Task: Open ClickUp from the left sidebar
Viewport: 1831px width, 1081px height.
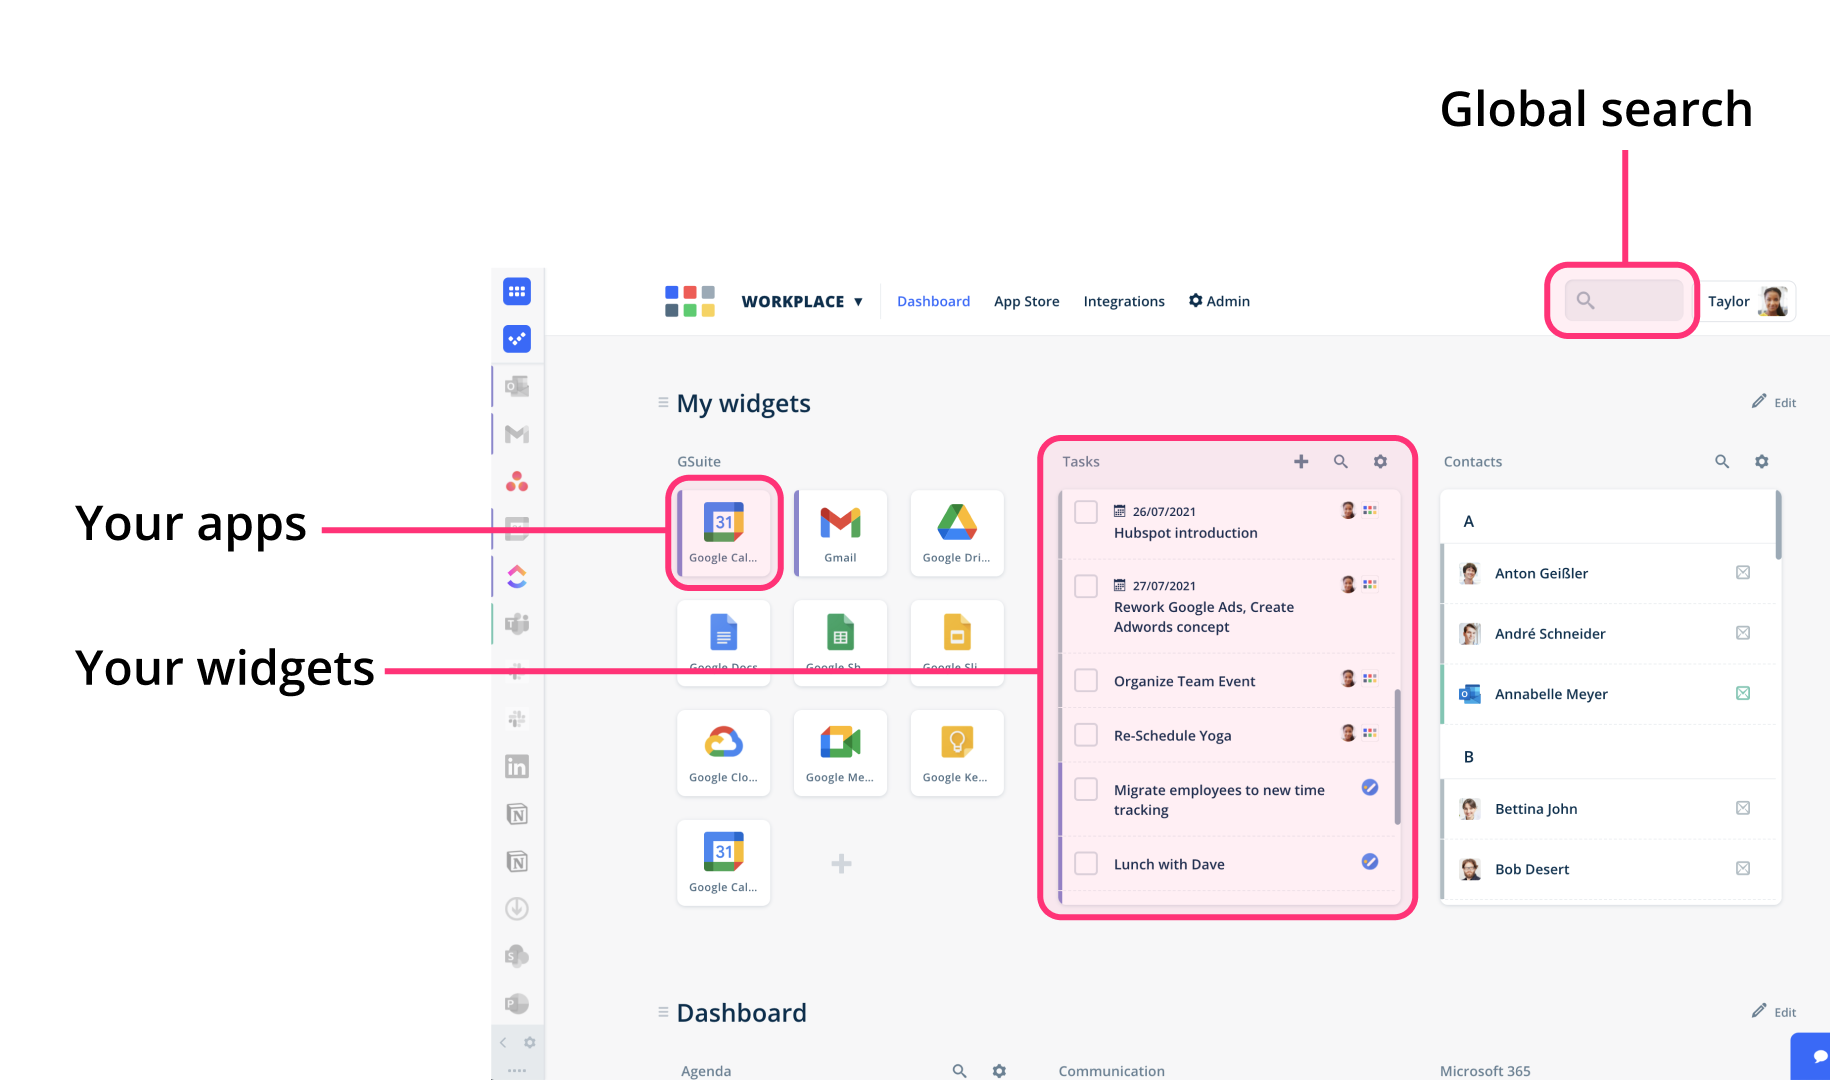Action: (x=517, y=577)
